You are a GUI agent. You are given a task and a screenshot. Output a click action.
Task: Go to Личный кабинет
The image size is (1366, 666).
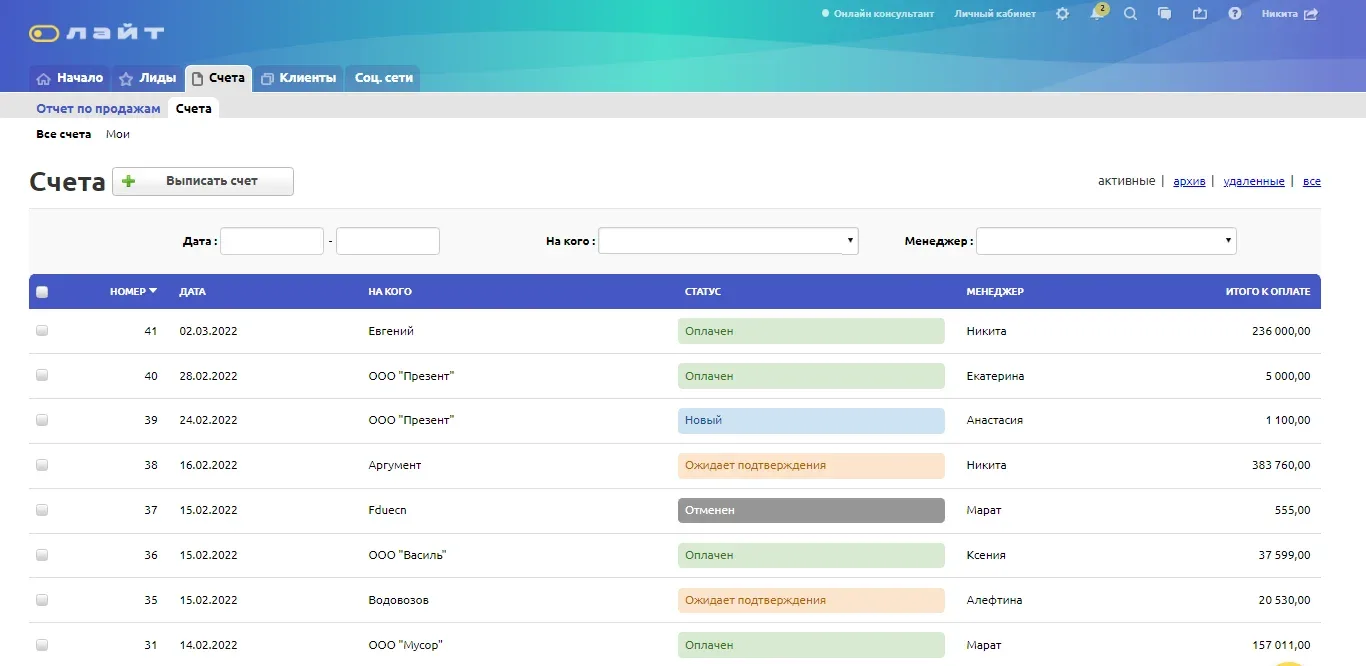tap(995, 14)
